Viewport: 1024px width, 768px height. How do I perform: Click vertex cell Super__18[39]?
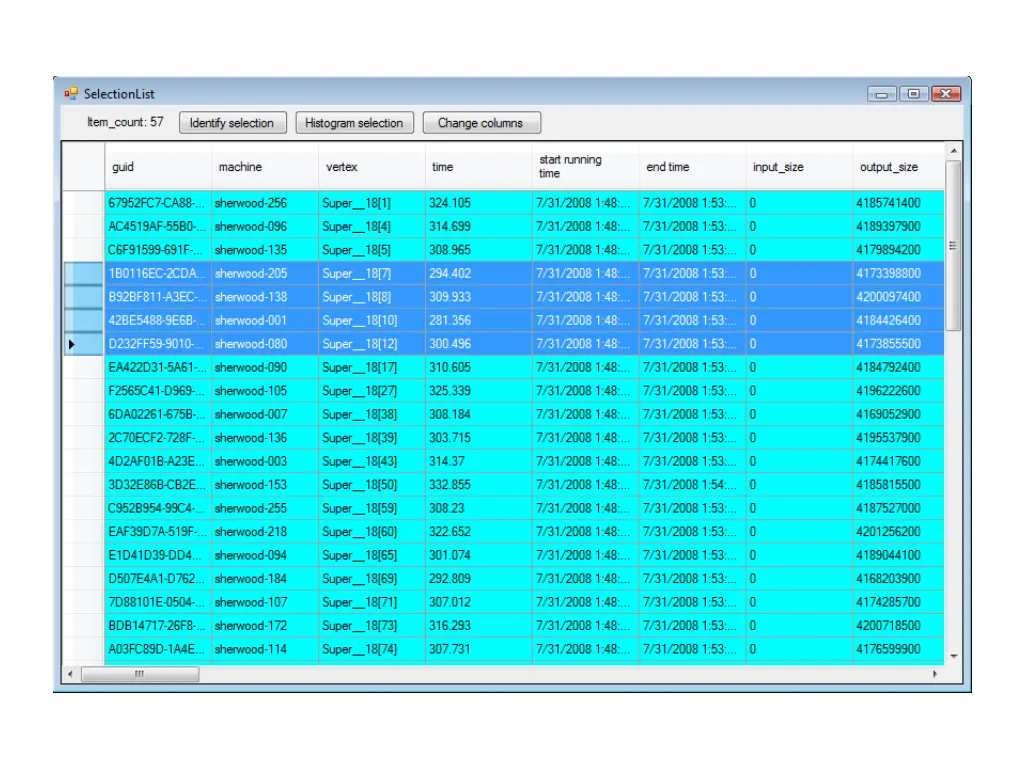point(372,438)
